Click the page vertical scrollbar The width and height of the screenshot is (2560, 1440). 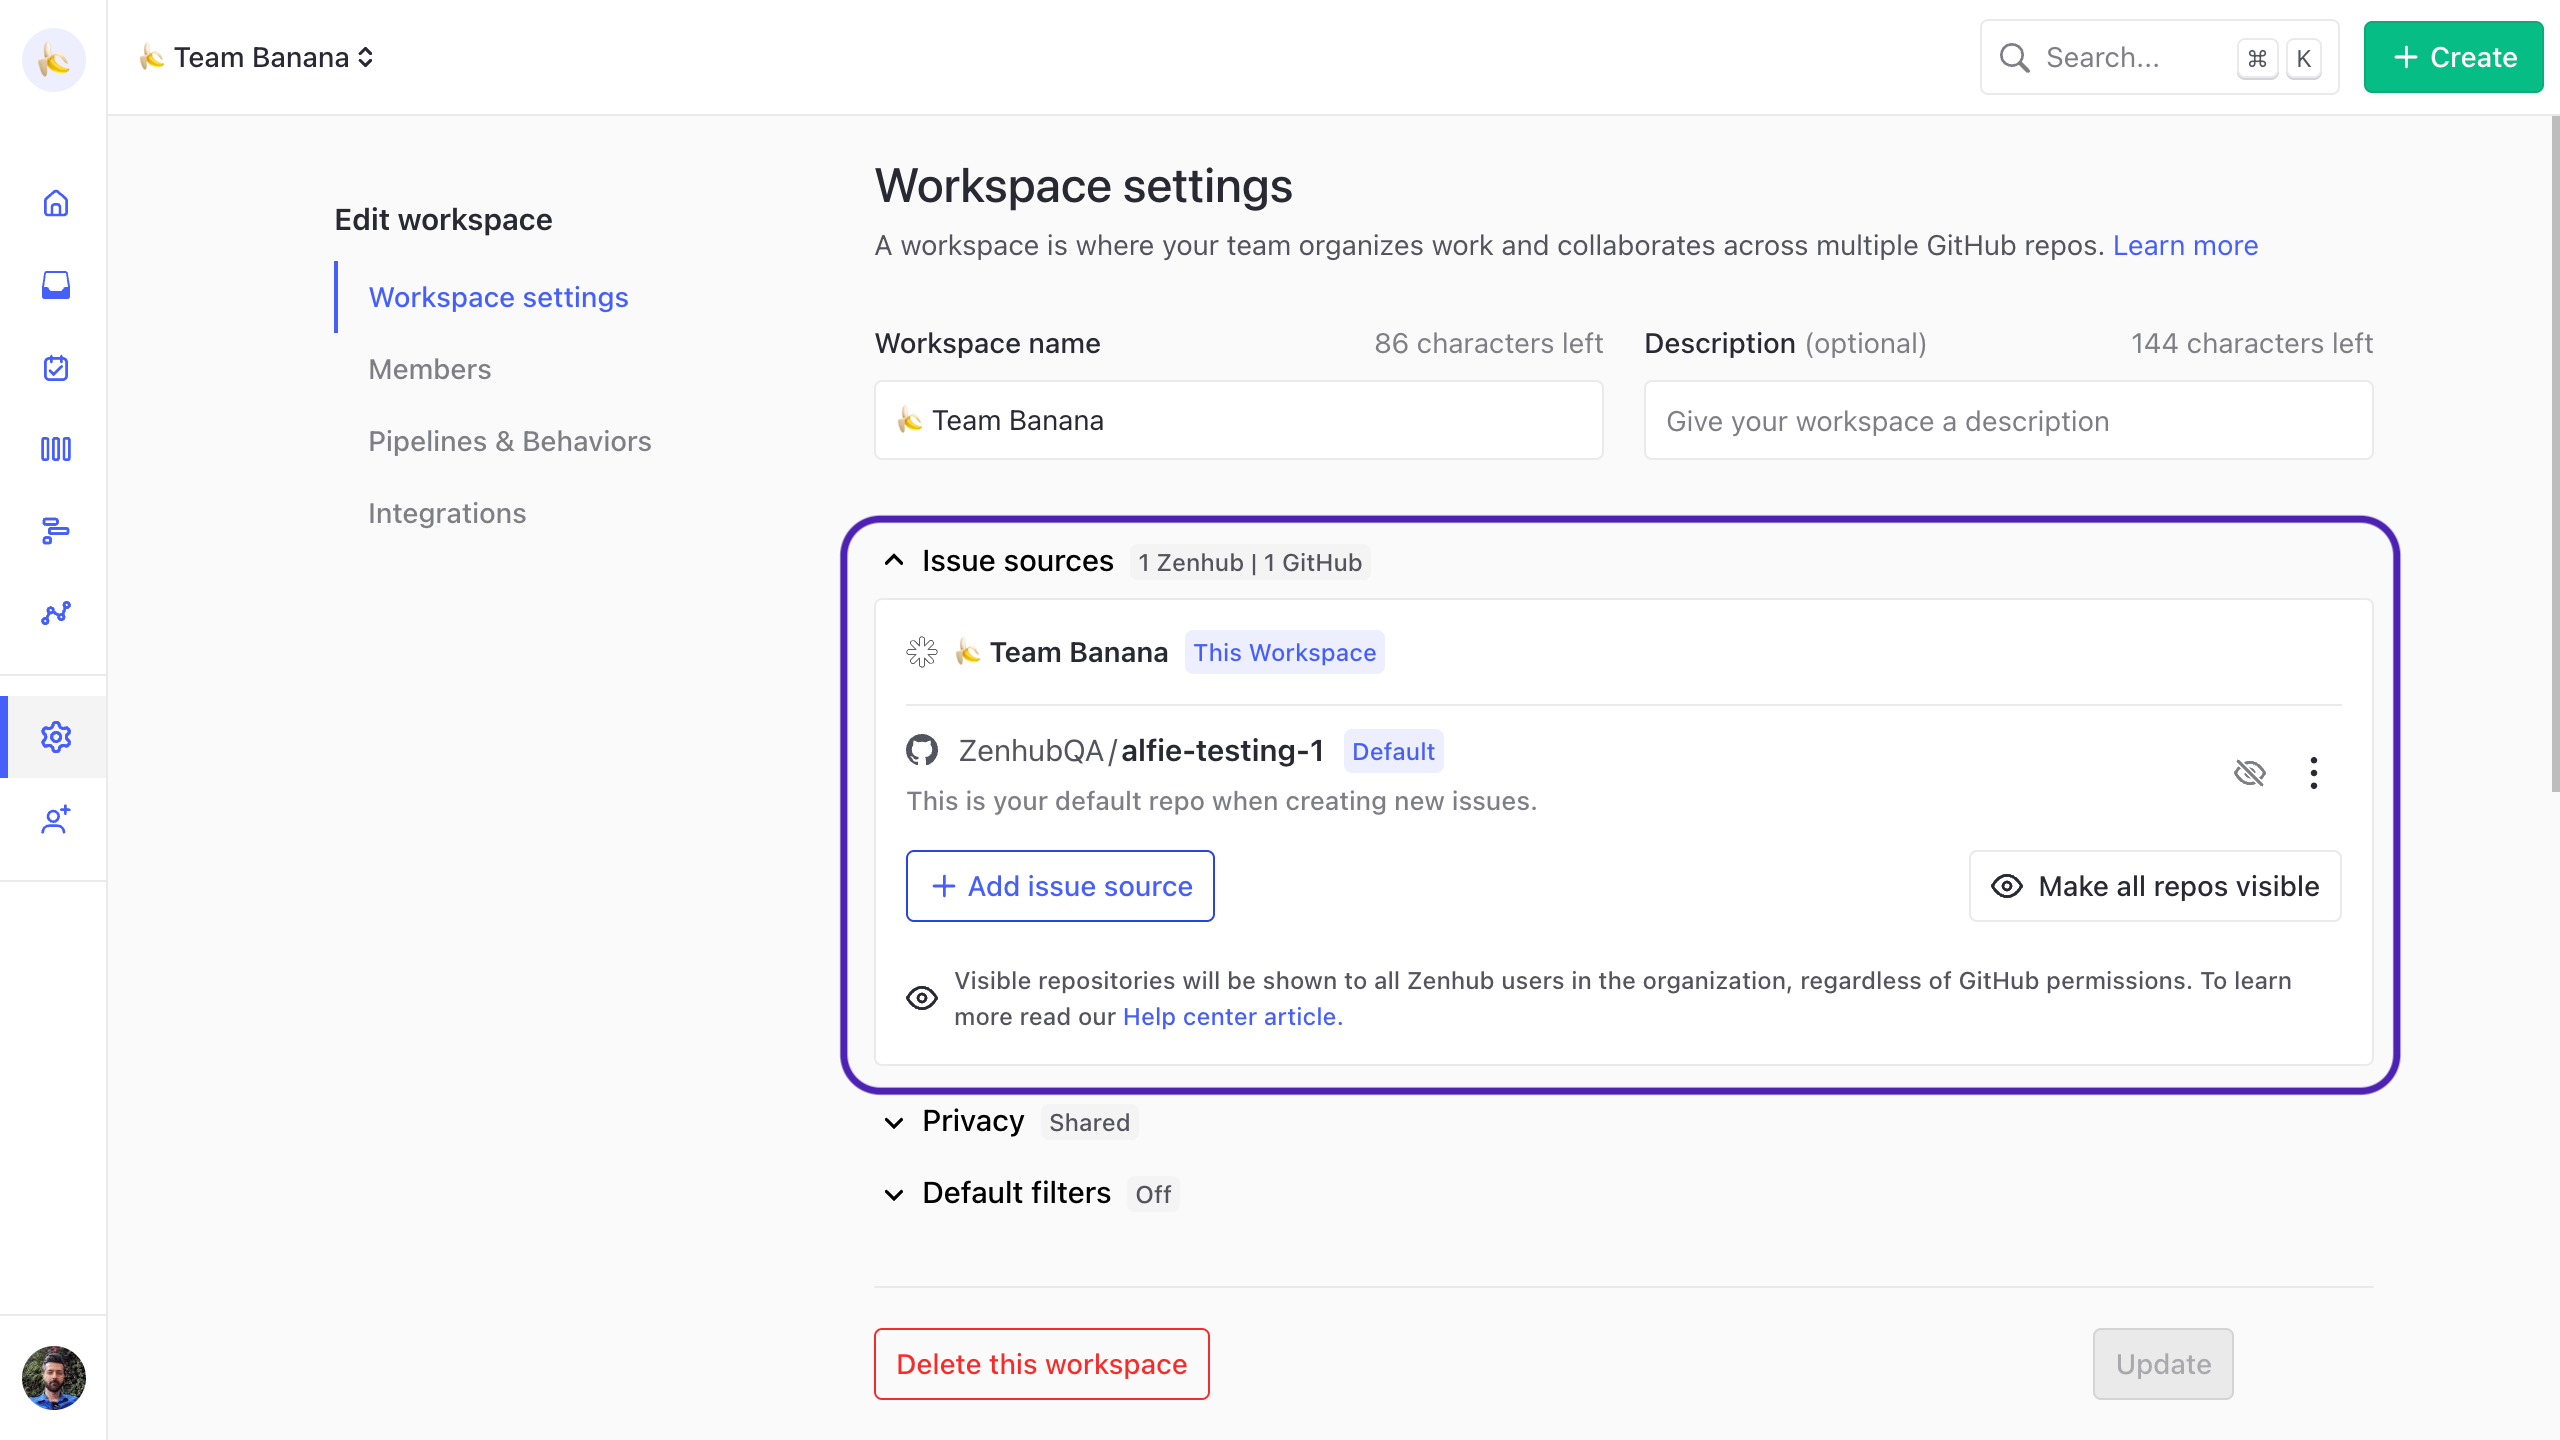(x=2554, y=455)
